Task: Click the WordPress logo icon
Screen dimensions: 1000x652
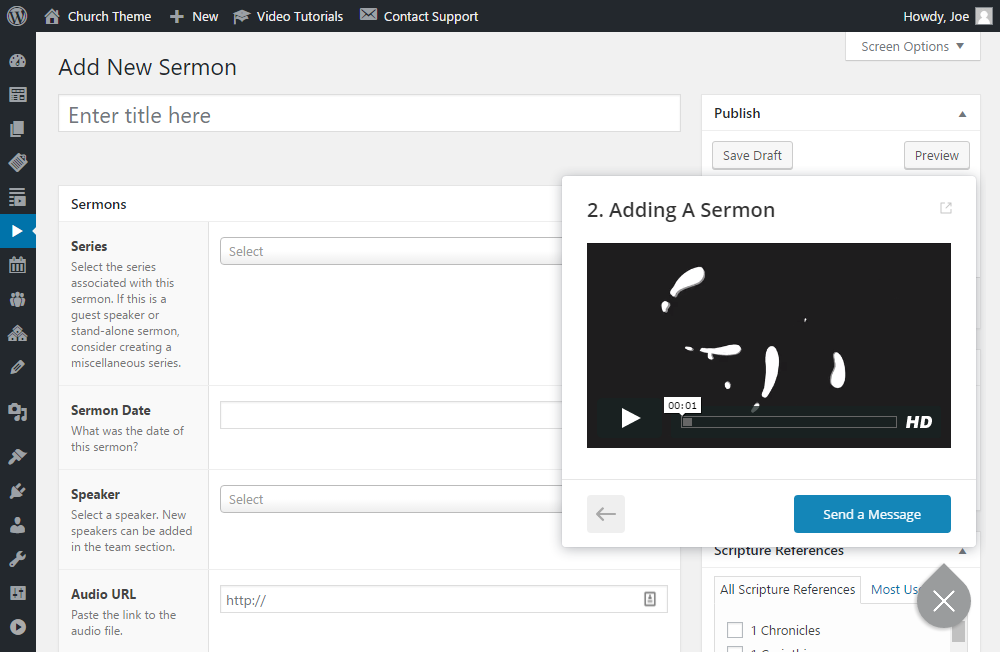Action: 17,16
